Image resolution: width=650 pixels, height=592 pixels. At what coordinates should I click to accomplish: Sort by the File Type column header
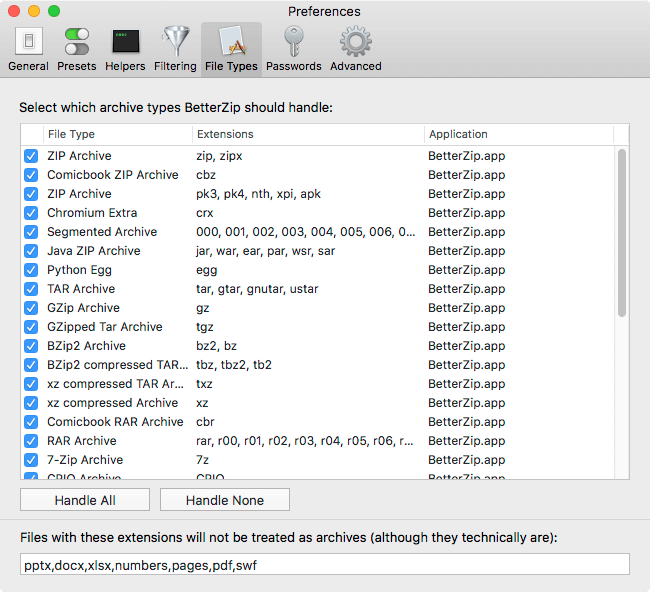pos(118,134)
